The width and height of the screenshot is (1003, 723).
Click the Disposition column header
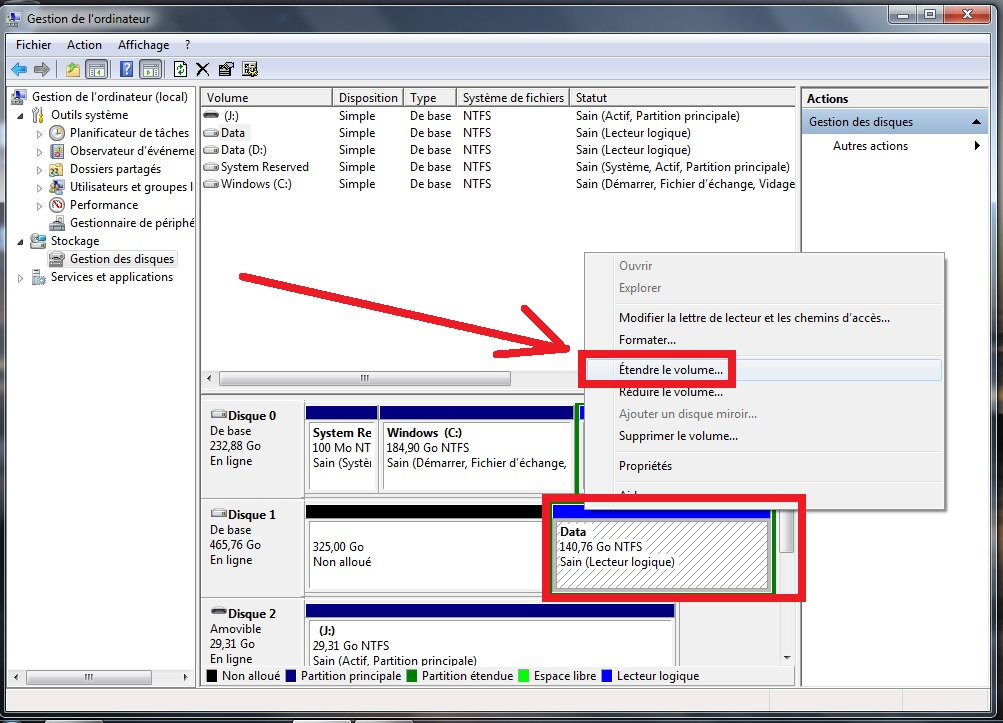pyautogui.click(x=368, y=97)
